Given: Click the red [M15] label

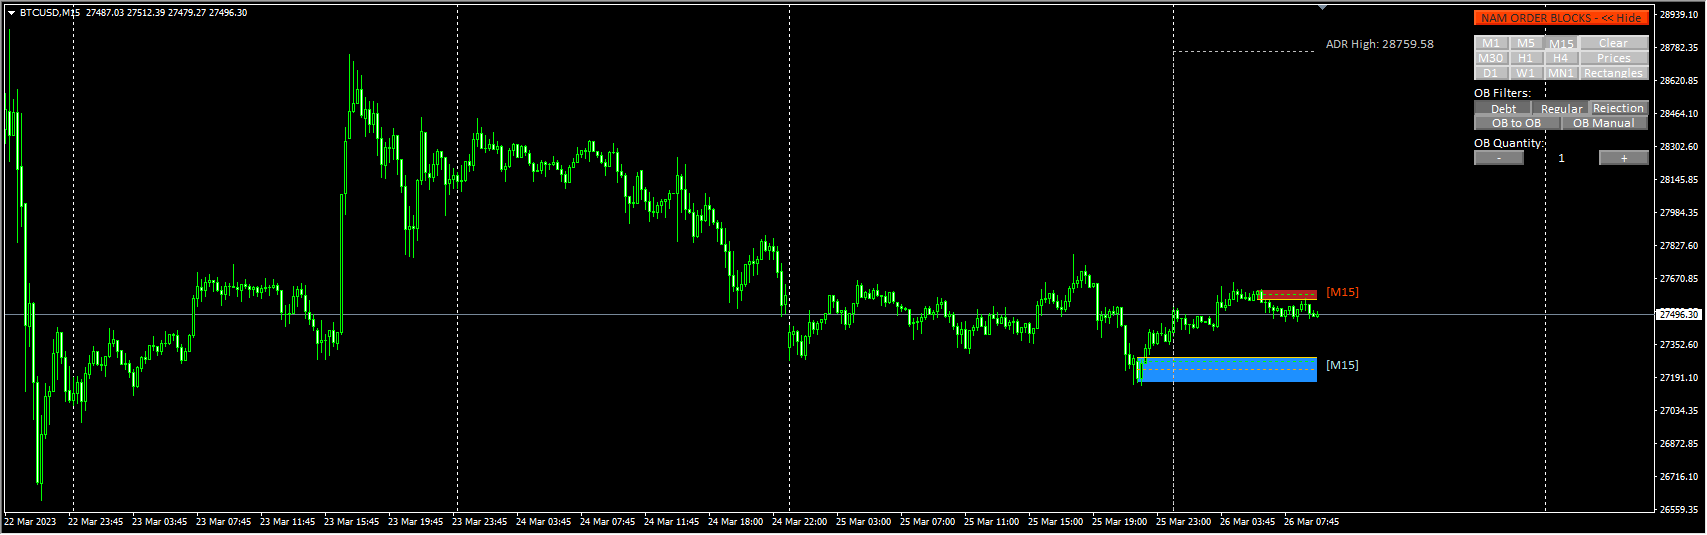Looking at the screenshot, I should pyautogui.click(x=1342, y=292).
